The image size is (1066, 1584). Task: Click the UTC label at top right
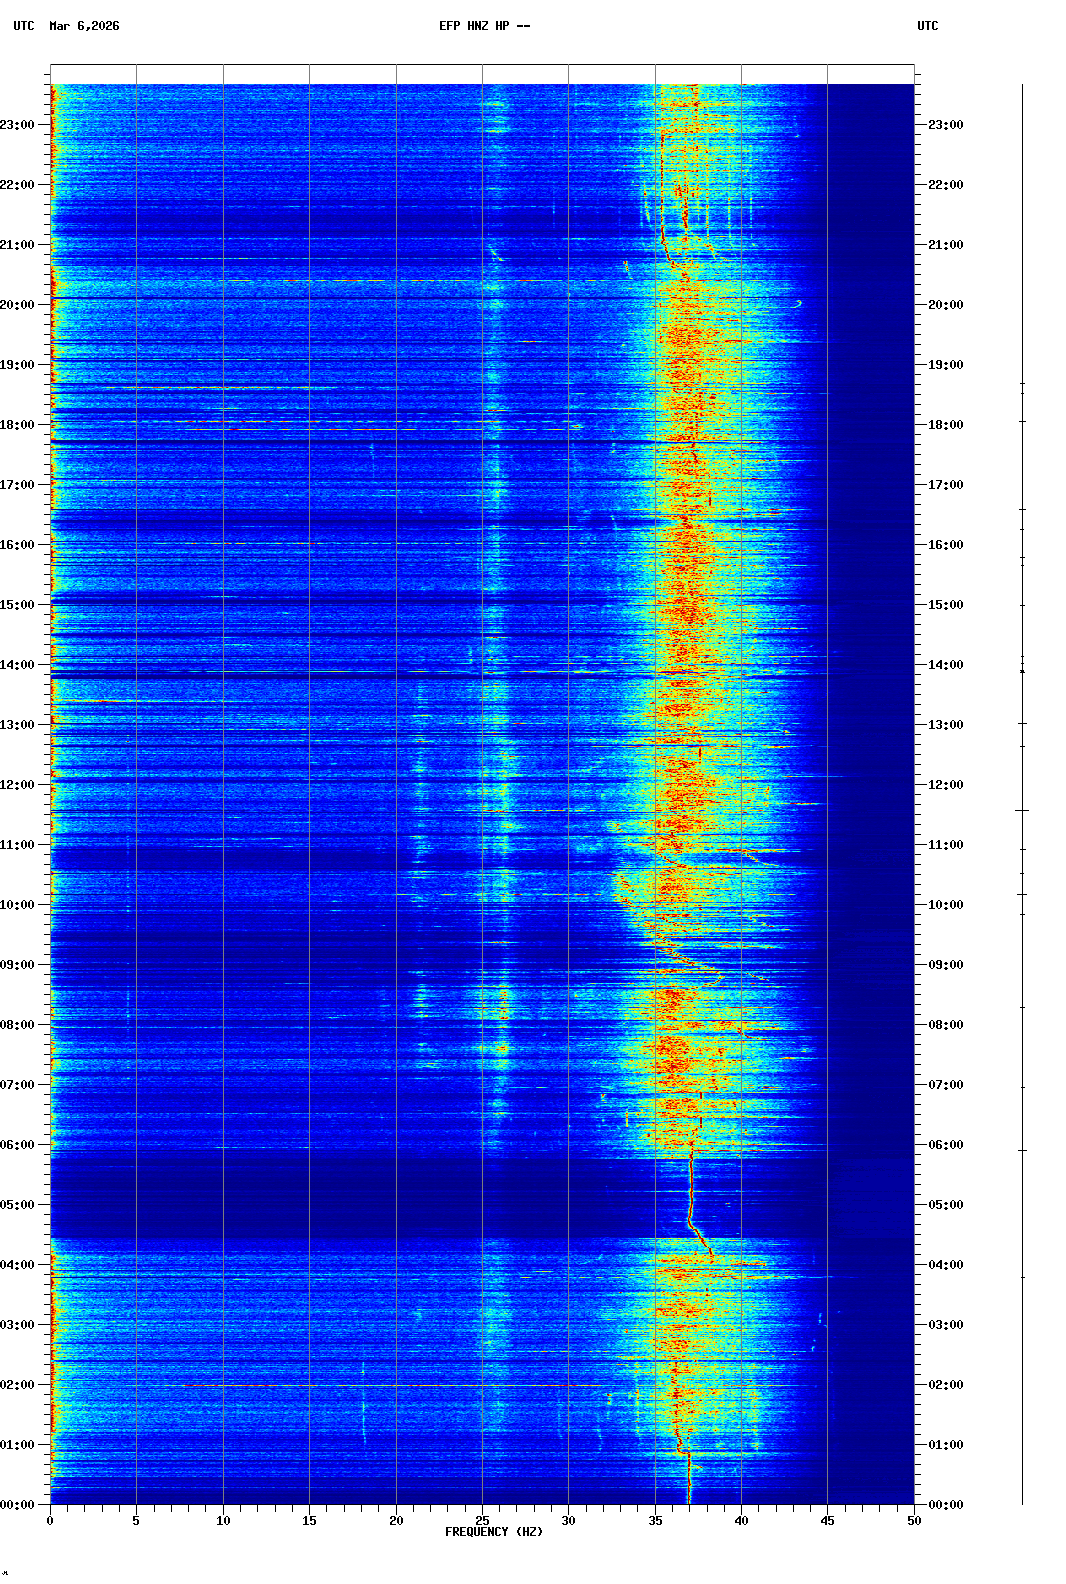coord(927,26)
